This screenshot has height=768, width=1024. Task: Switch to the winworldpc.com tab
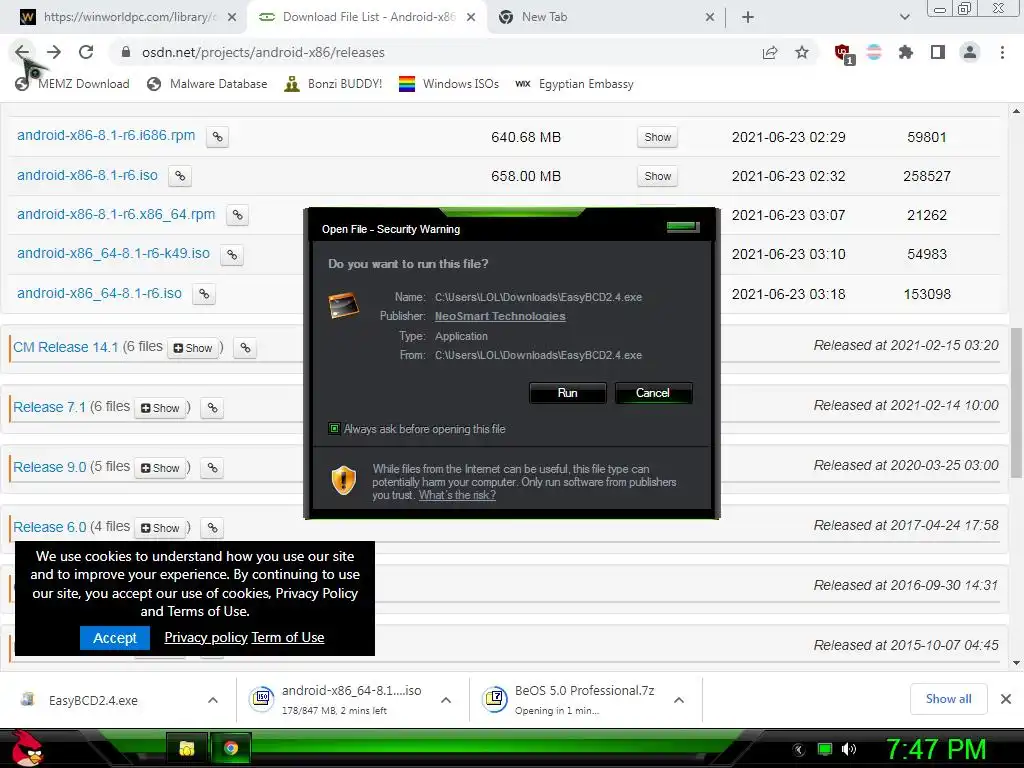[128, 17]
